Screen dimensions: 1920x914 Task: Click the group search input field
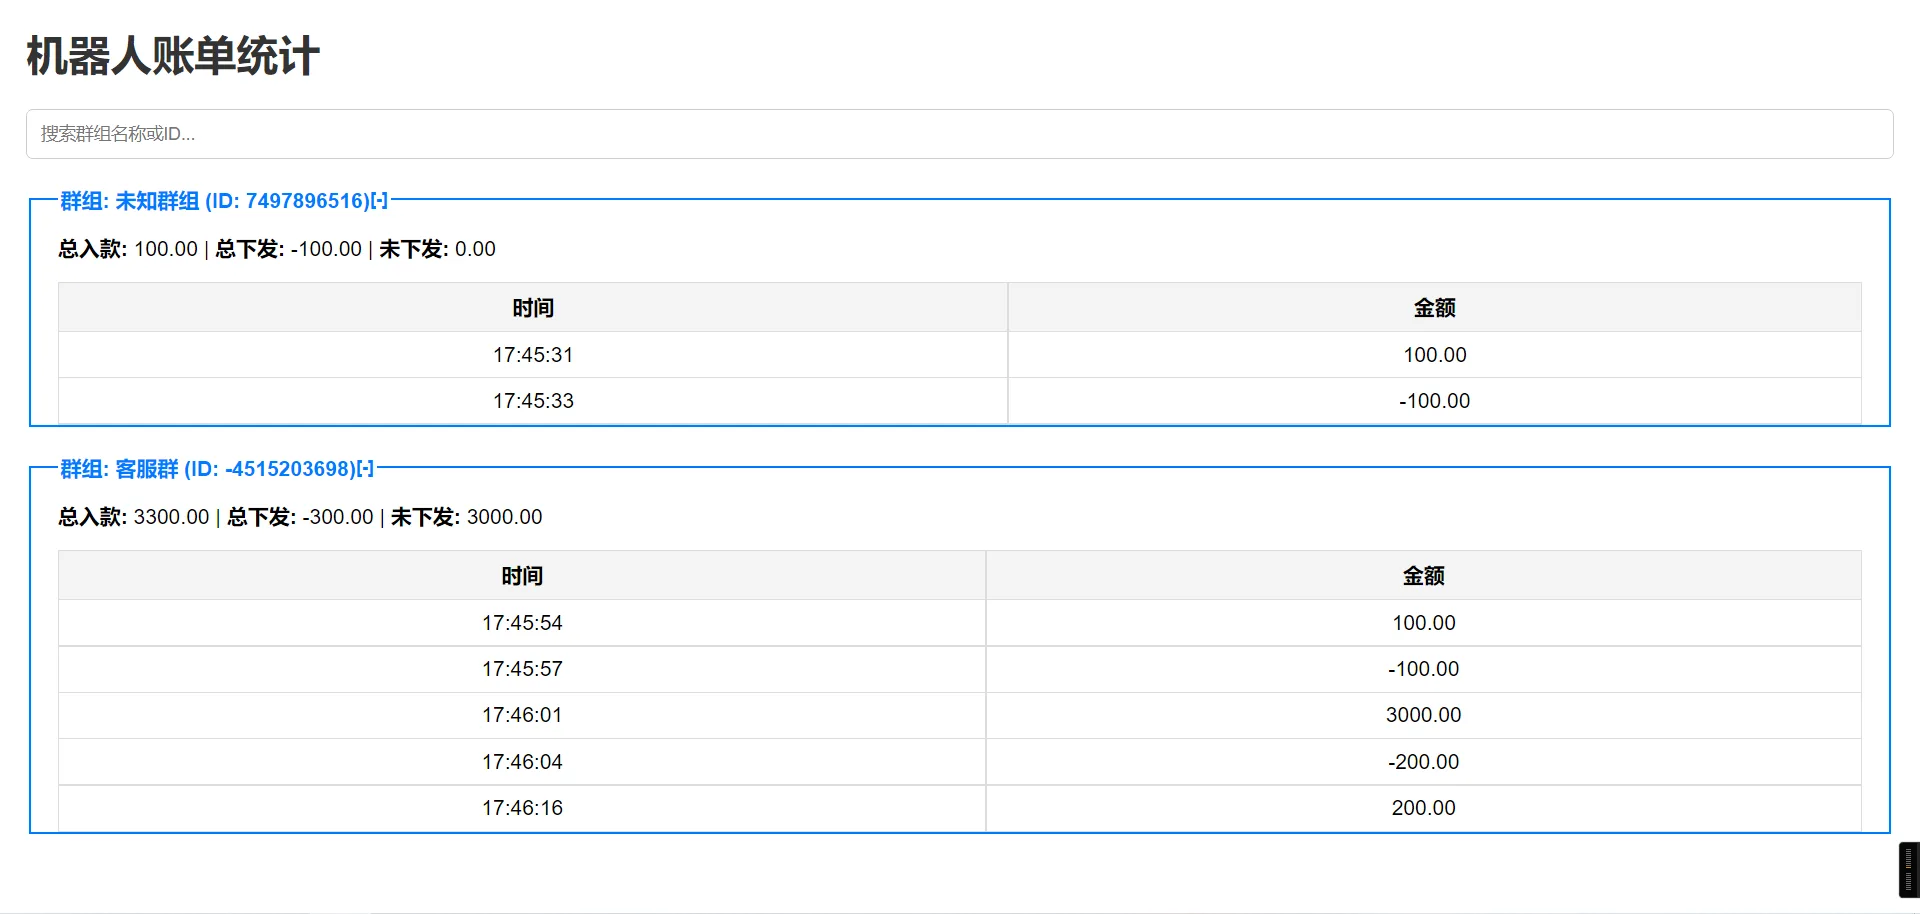[958, 134]
